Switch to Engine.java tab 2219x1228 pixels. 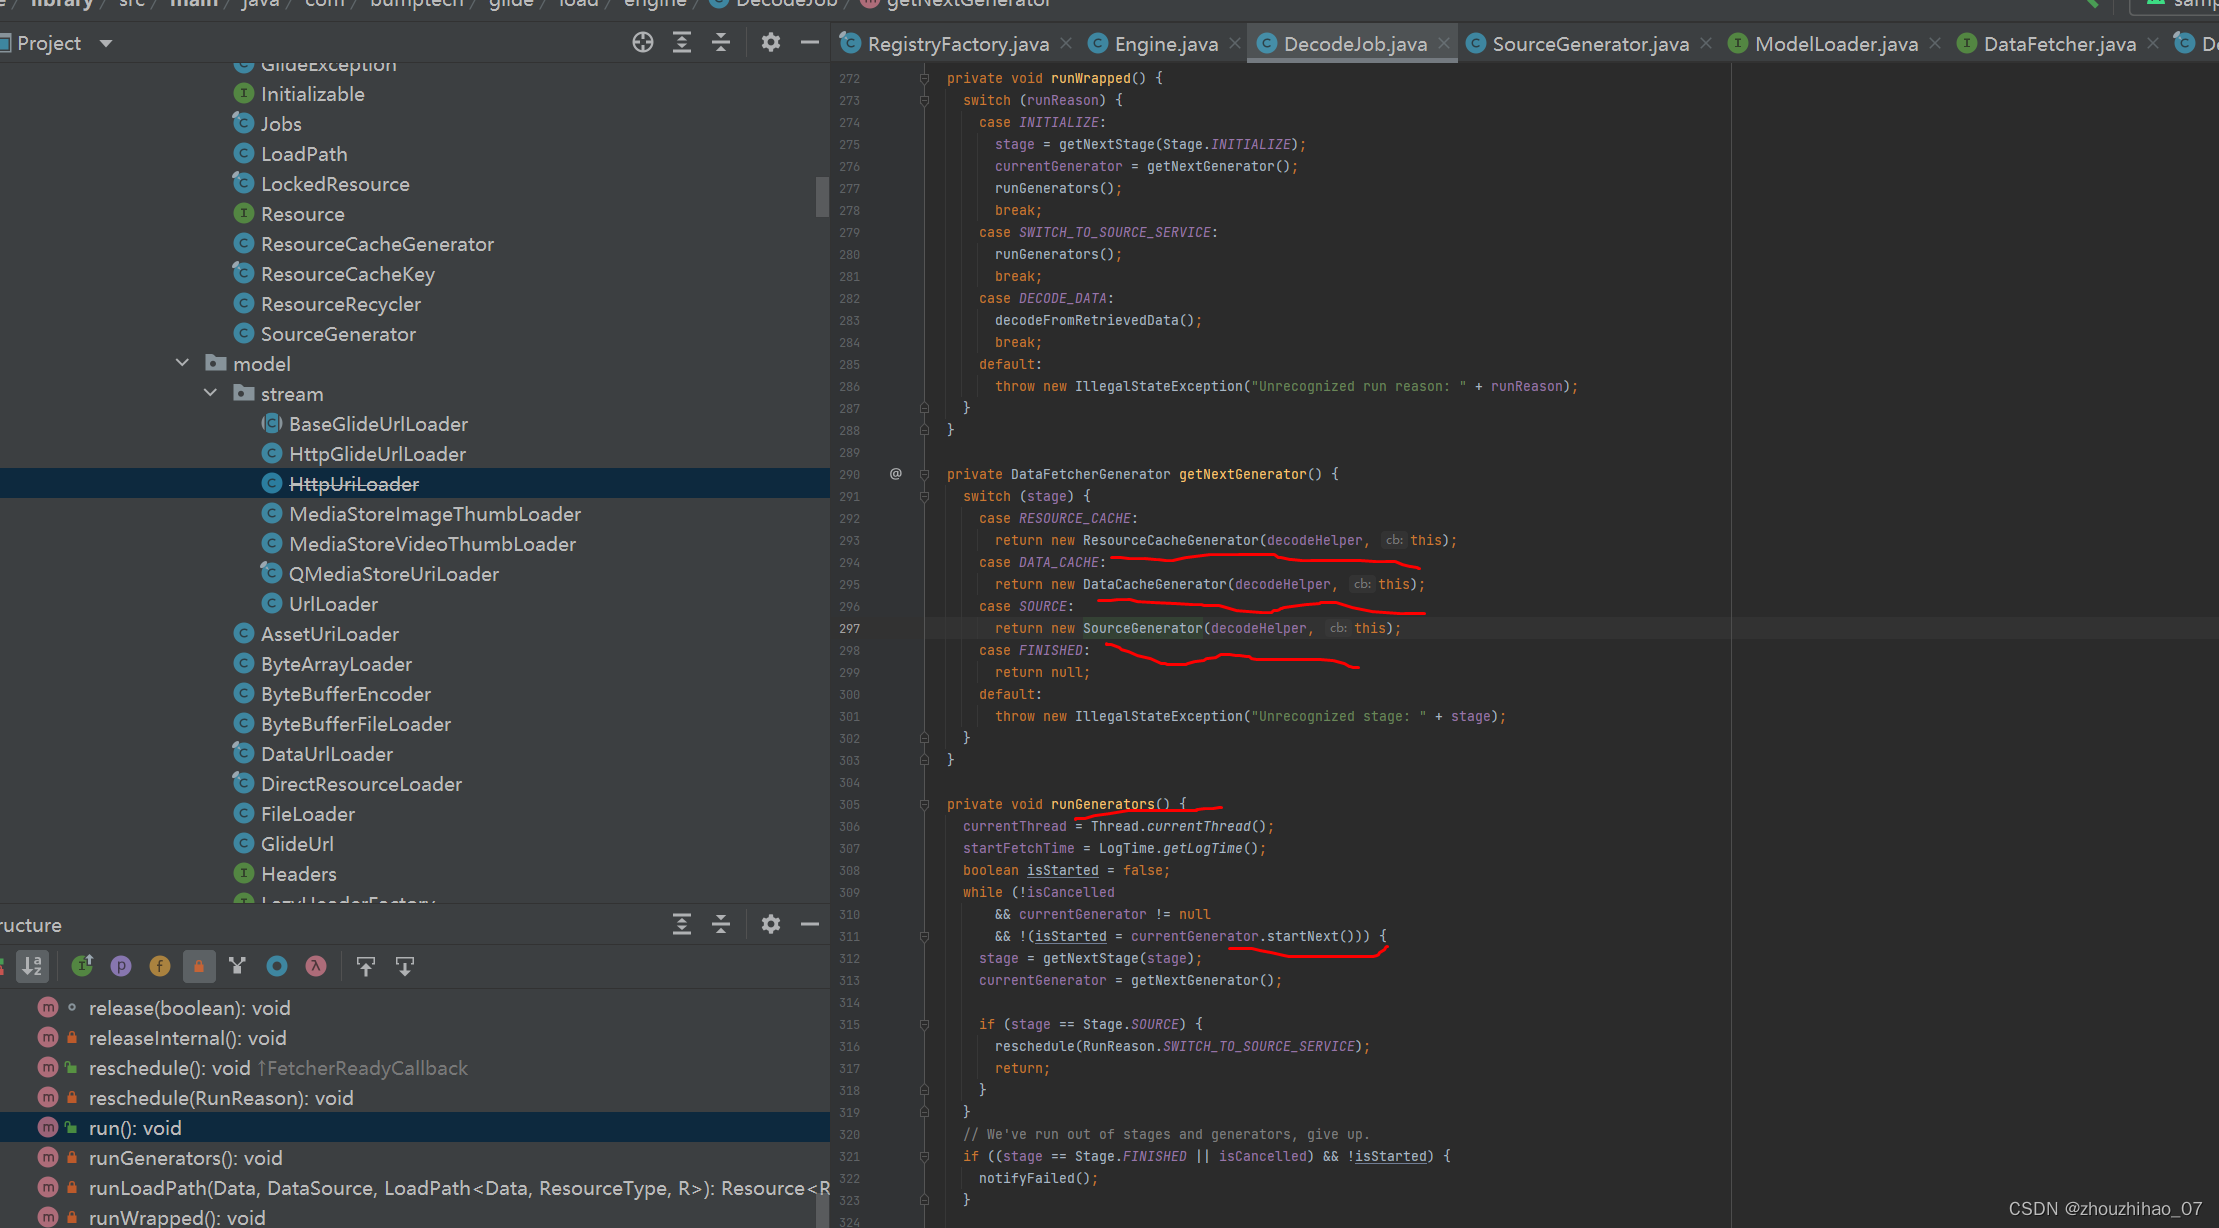pyautogui.click(x=1166, y=43)
